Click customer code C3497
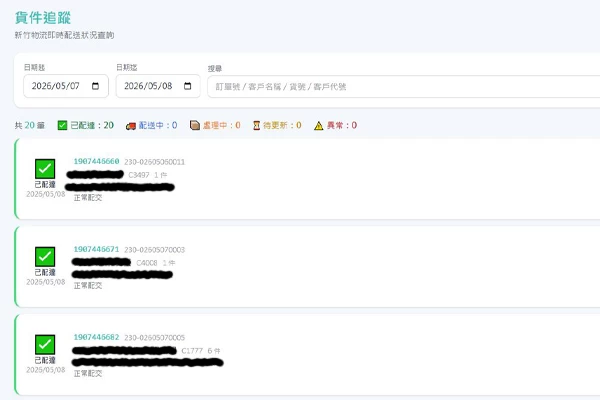 pos(139,175)
